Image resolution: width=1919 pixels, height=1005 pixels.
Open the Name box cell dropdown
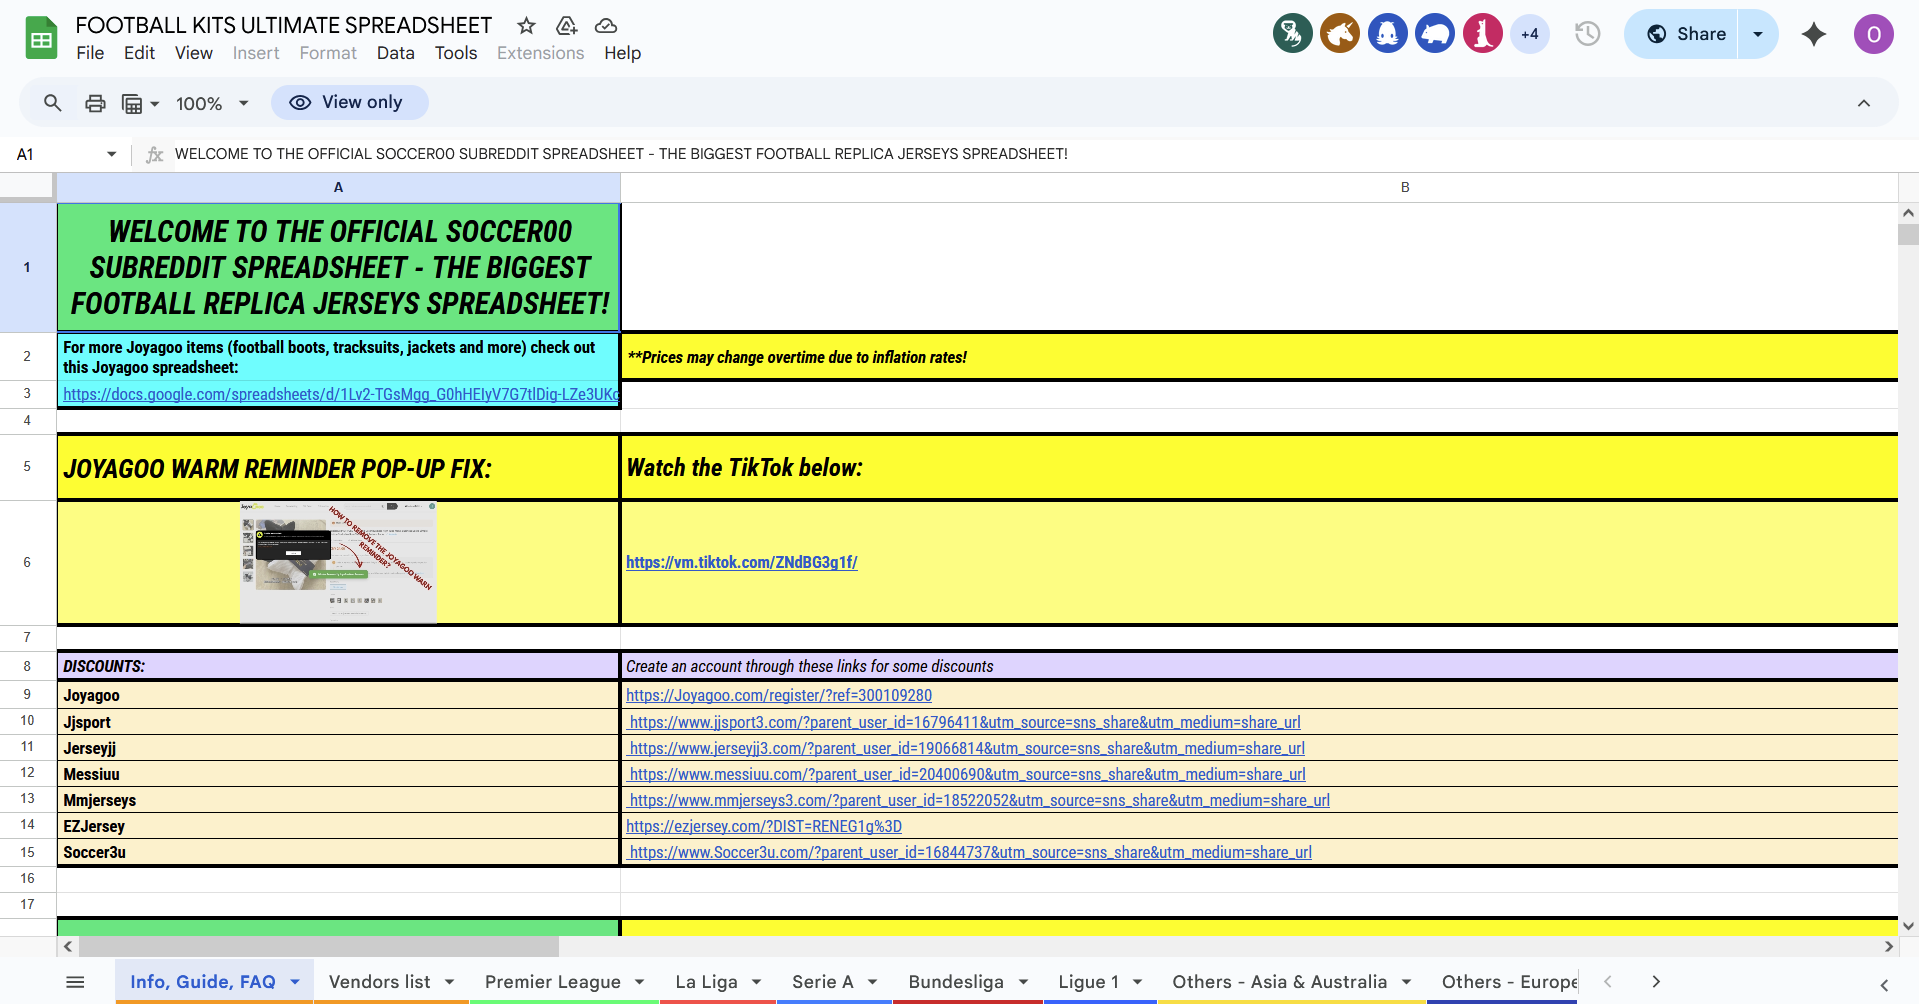click(x=111, y=154)
